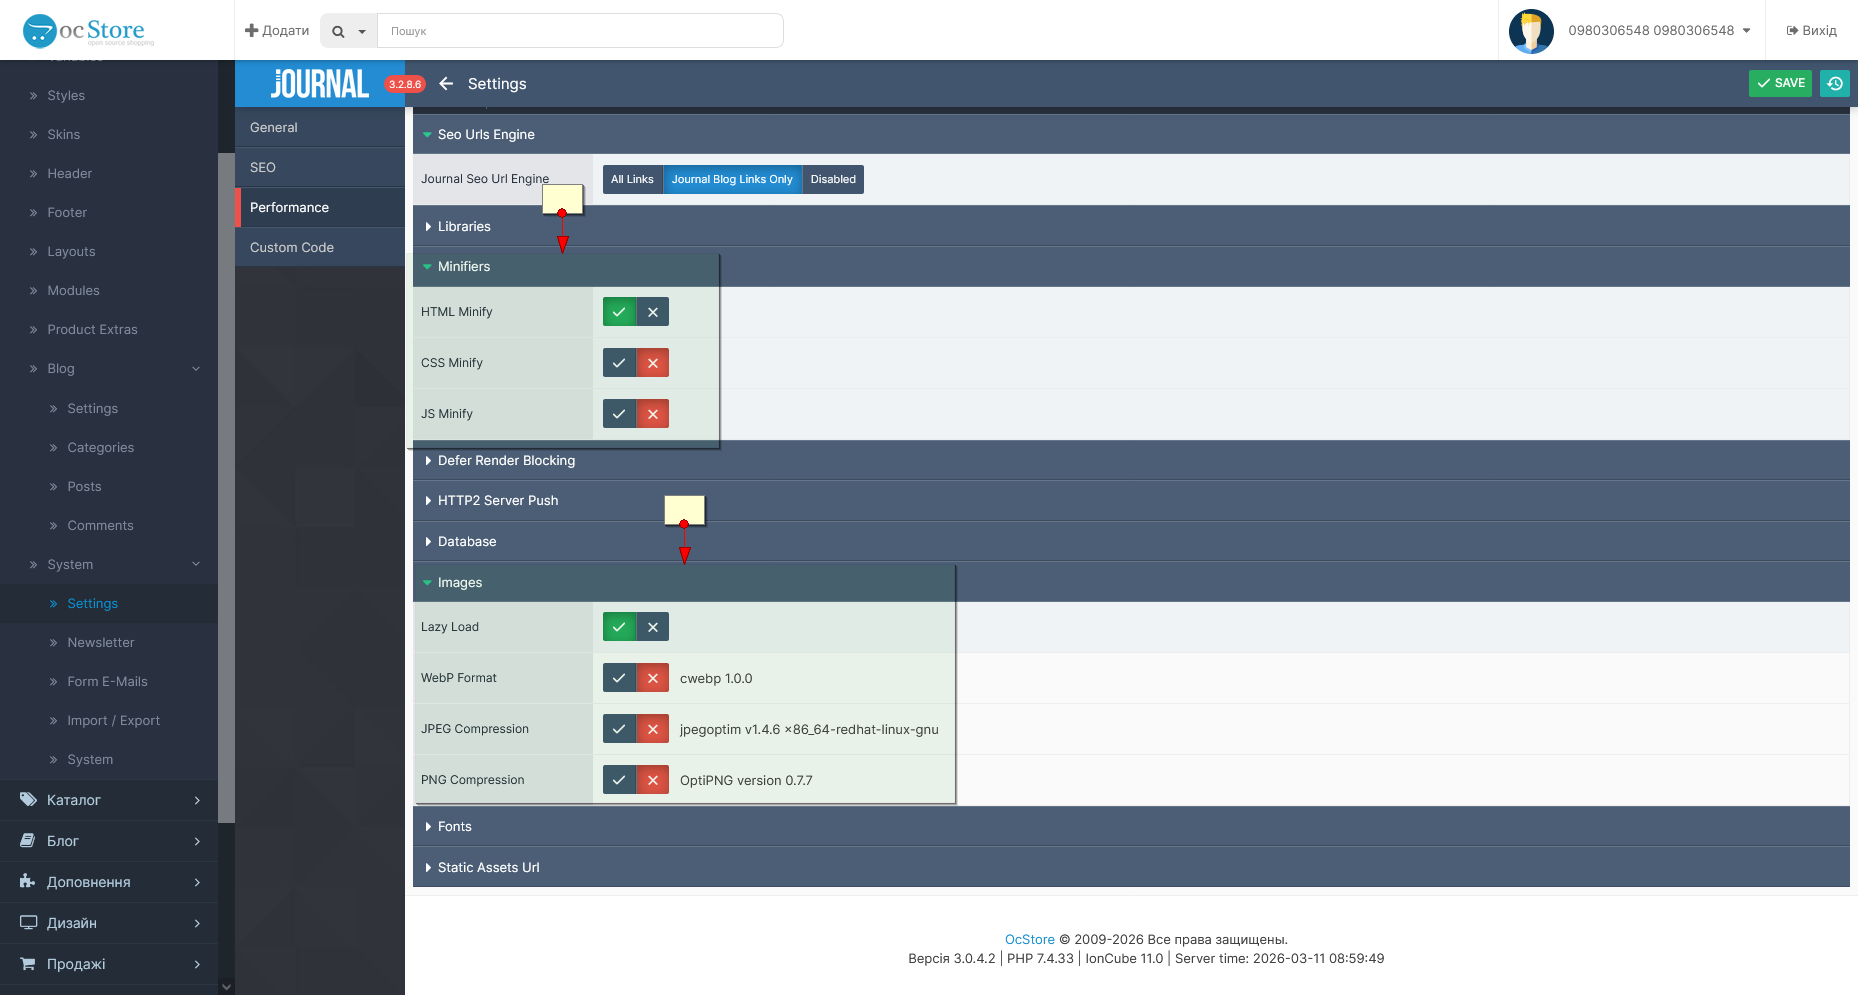Click the Дизайн monitor icon
The width and height of the screenshot is (1858, 995).
28,922
